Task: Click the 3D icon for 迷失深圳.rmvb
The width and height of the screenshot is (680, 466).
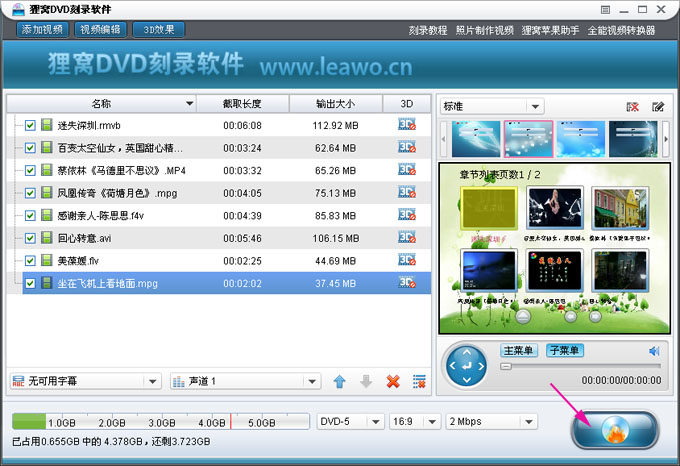Action: click(407, 125)
